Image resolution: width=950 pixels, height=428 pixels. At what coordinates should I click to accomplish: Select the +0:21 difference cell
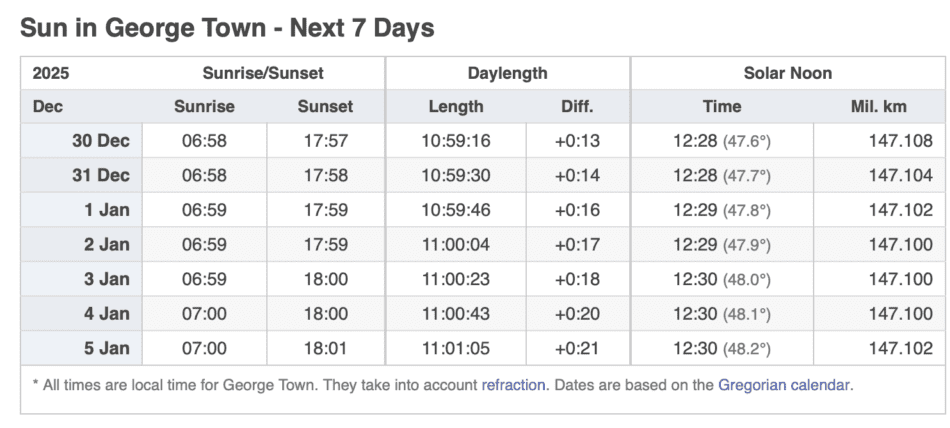pyautogui.click(x=577, y=348)
